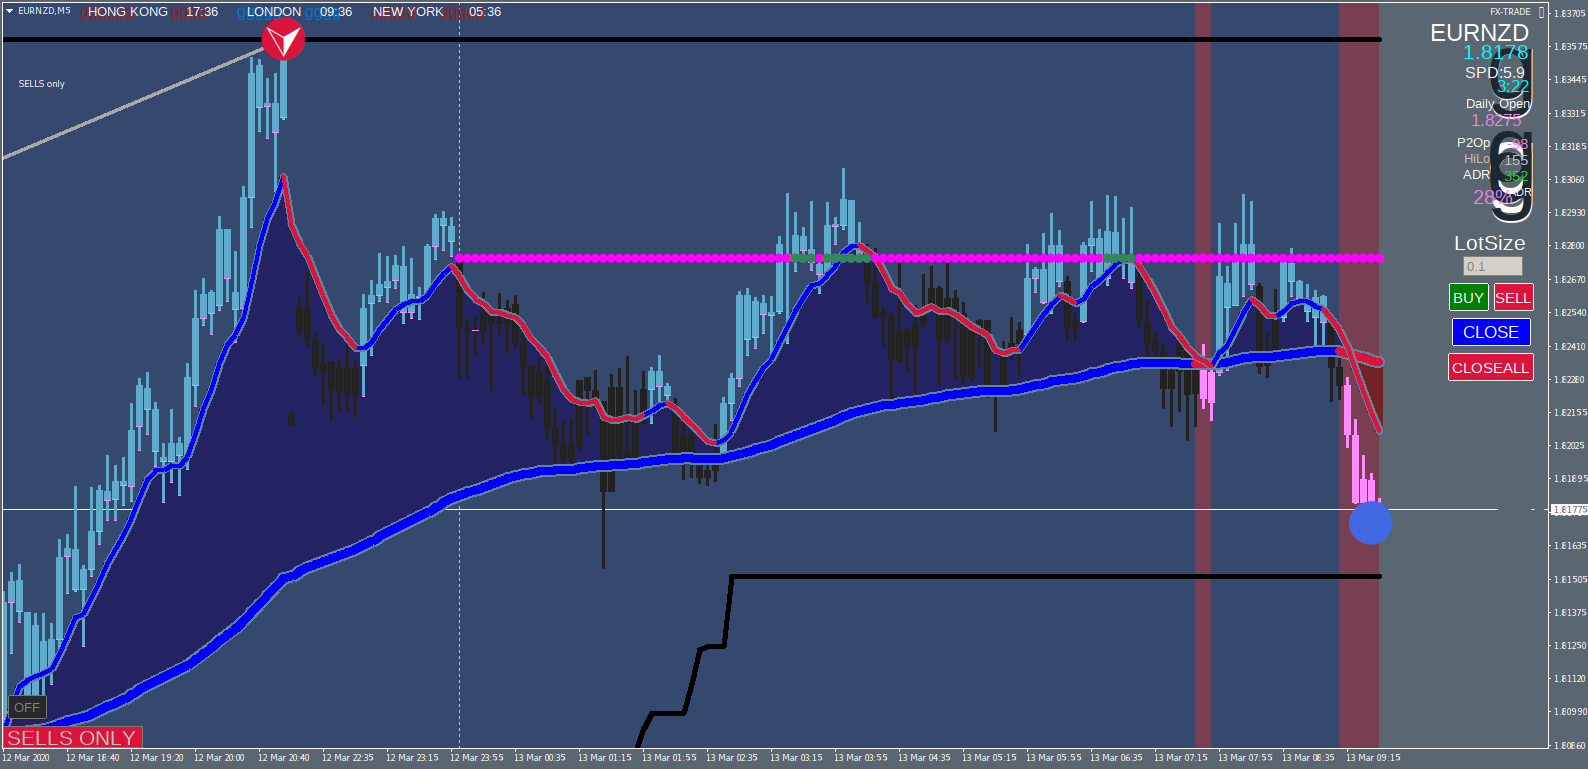The height and width of the screenshot is (769, 1588).
Task: Click the SPD:5.9 spread readout
Action: click(x=1495, y=73)
